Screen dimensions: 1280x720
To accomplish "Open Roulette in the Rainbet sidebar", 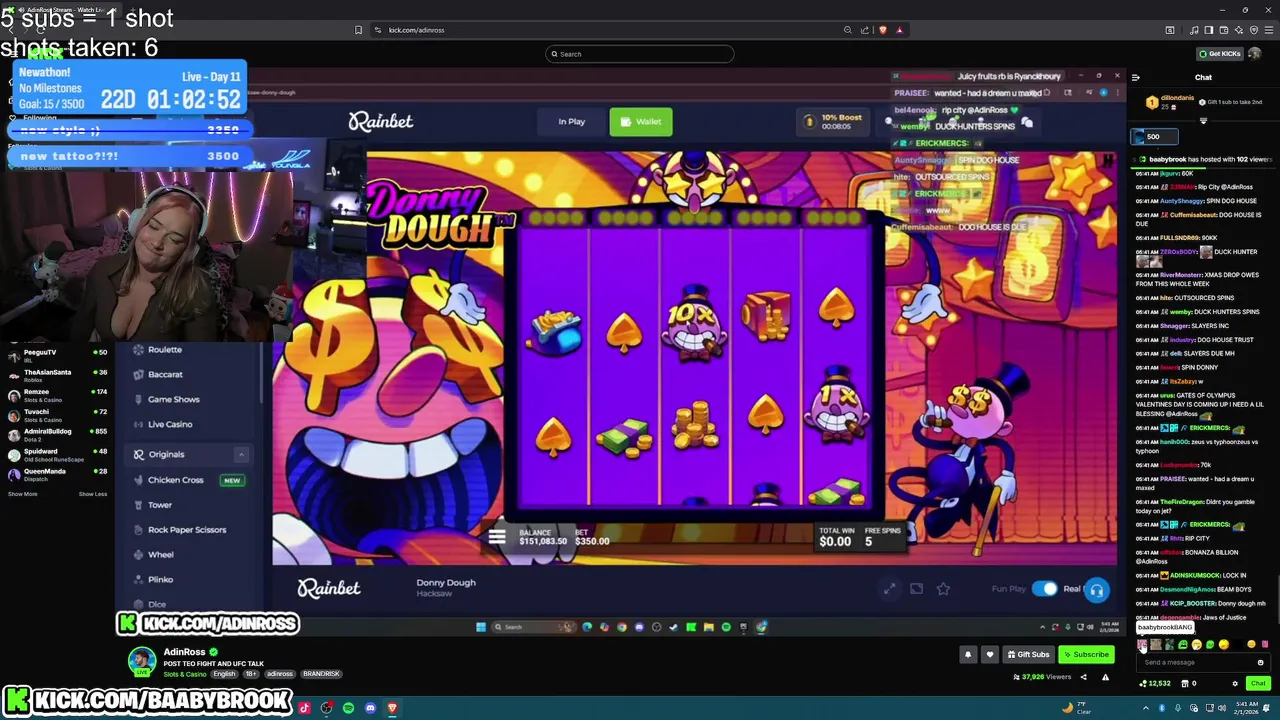I will [x=165, y=350].
